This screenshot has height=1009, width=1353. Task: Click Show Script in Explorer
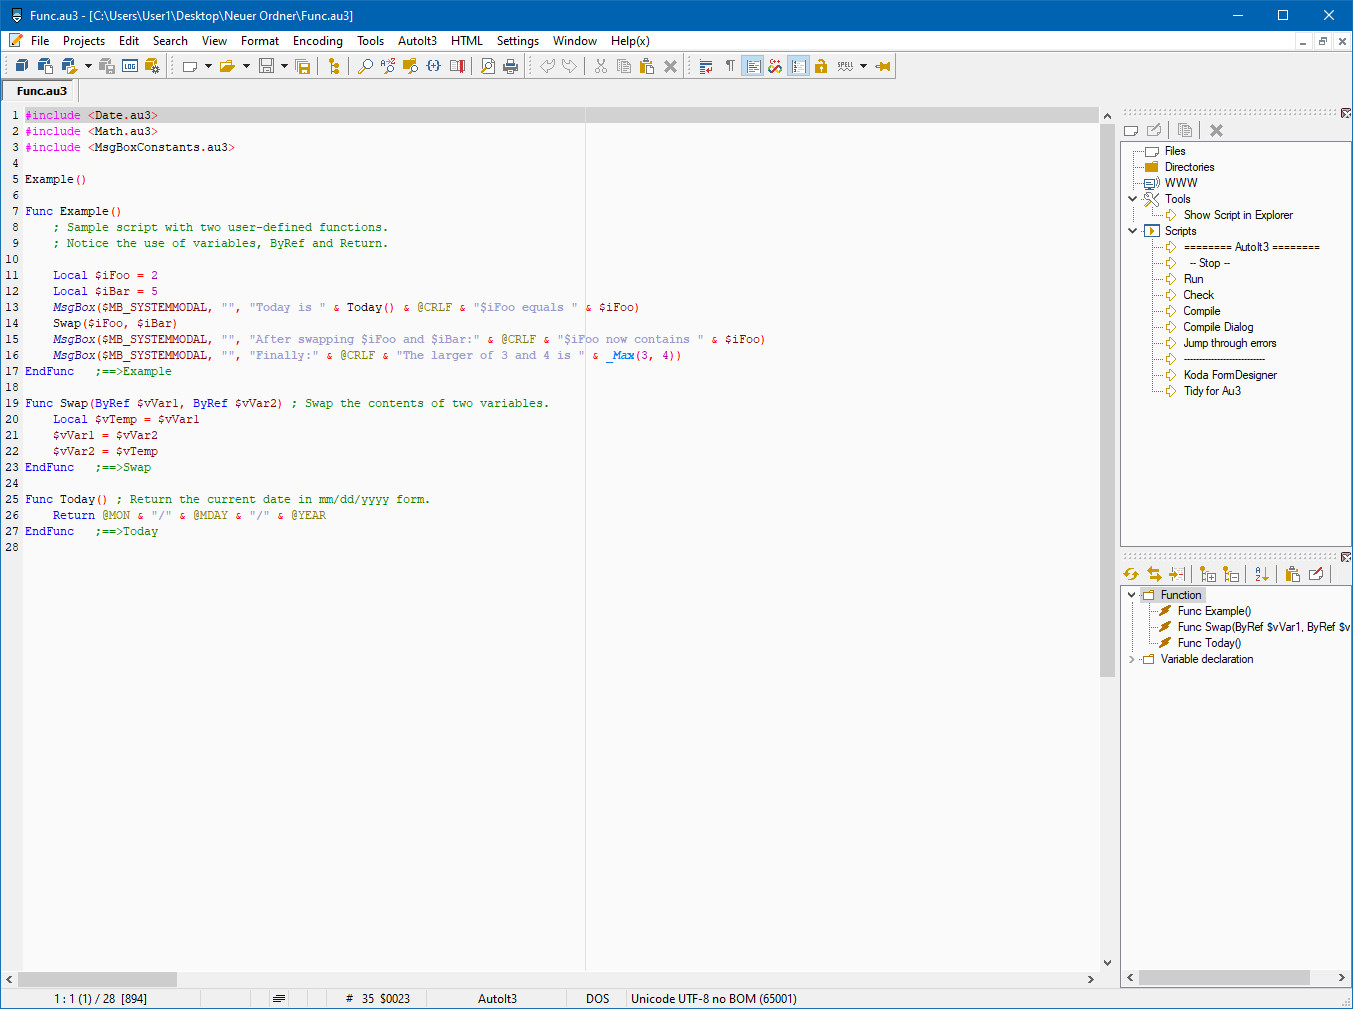point(1238,215)
